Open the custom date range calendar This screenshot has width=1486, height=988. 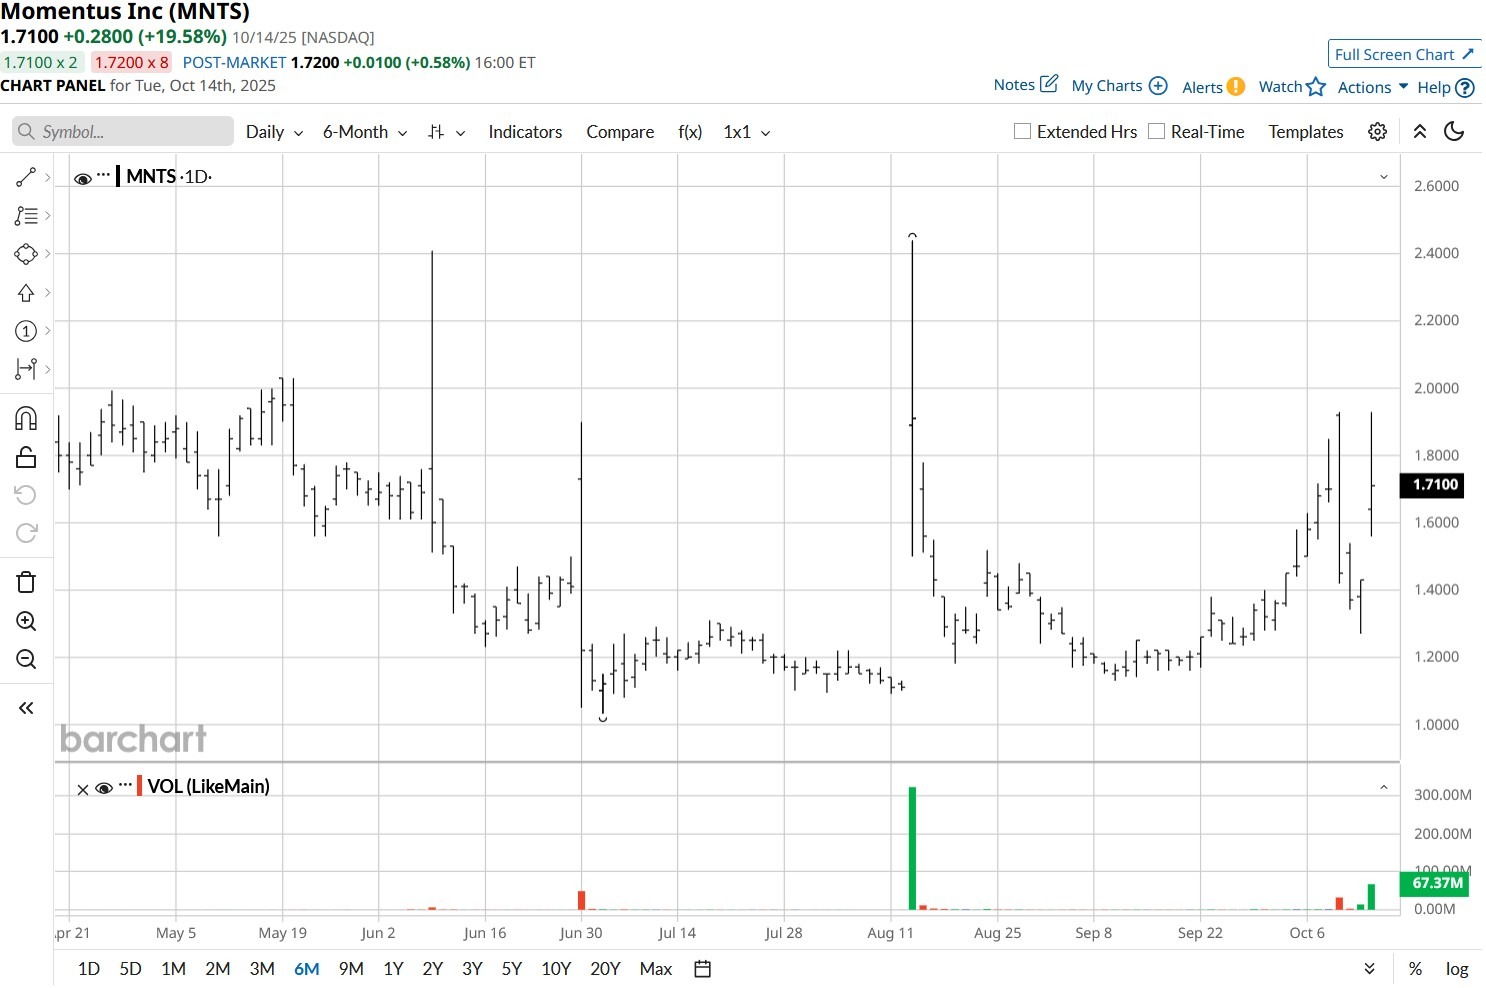[x=703, y=969]
